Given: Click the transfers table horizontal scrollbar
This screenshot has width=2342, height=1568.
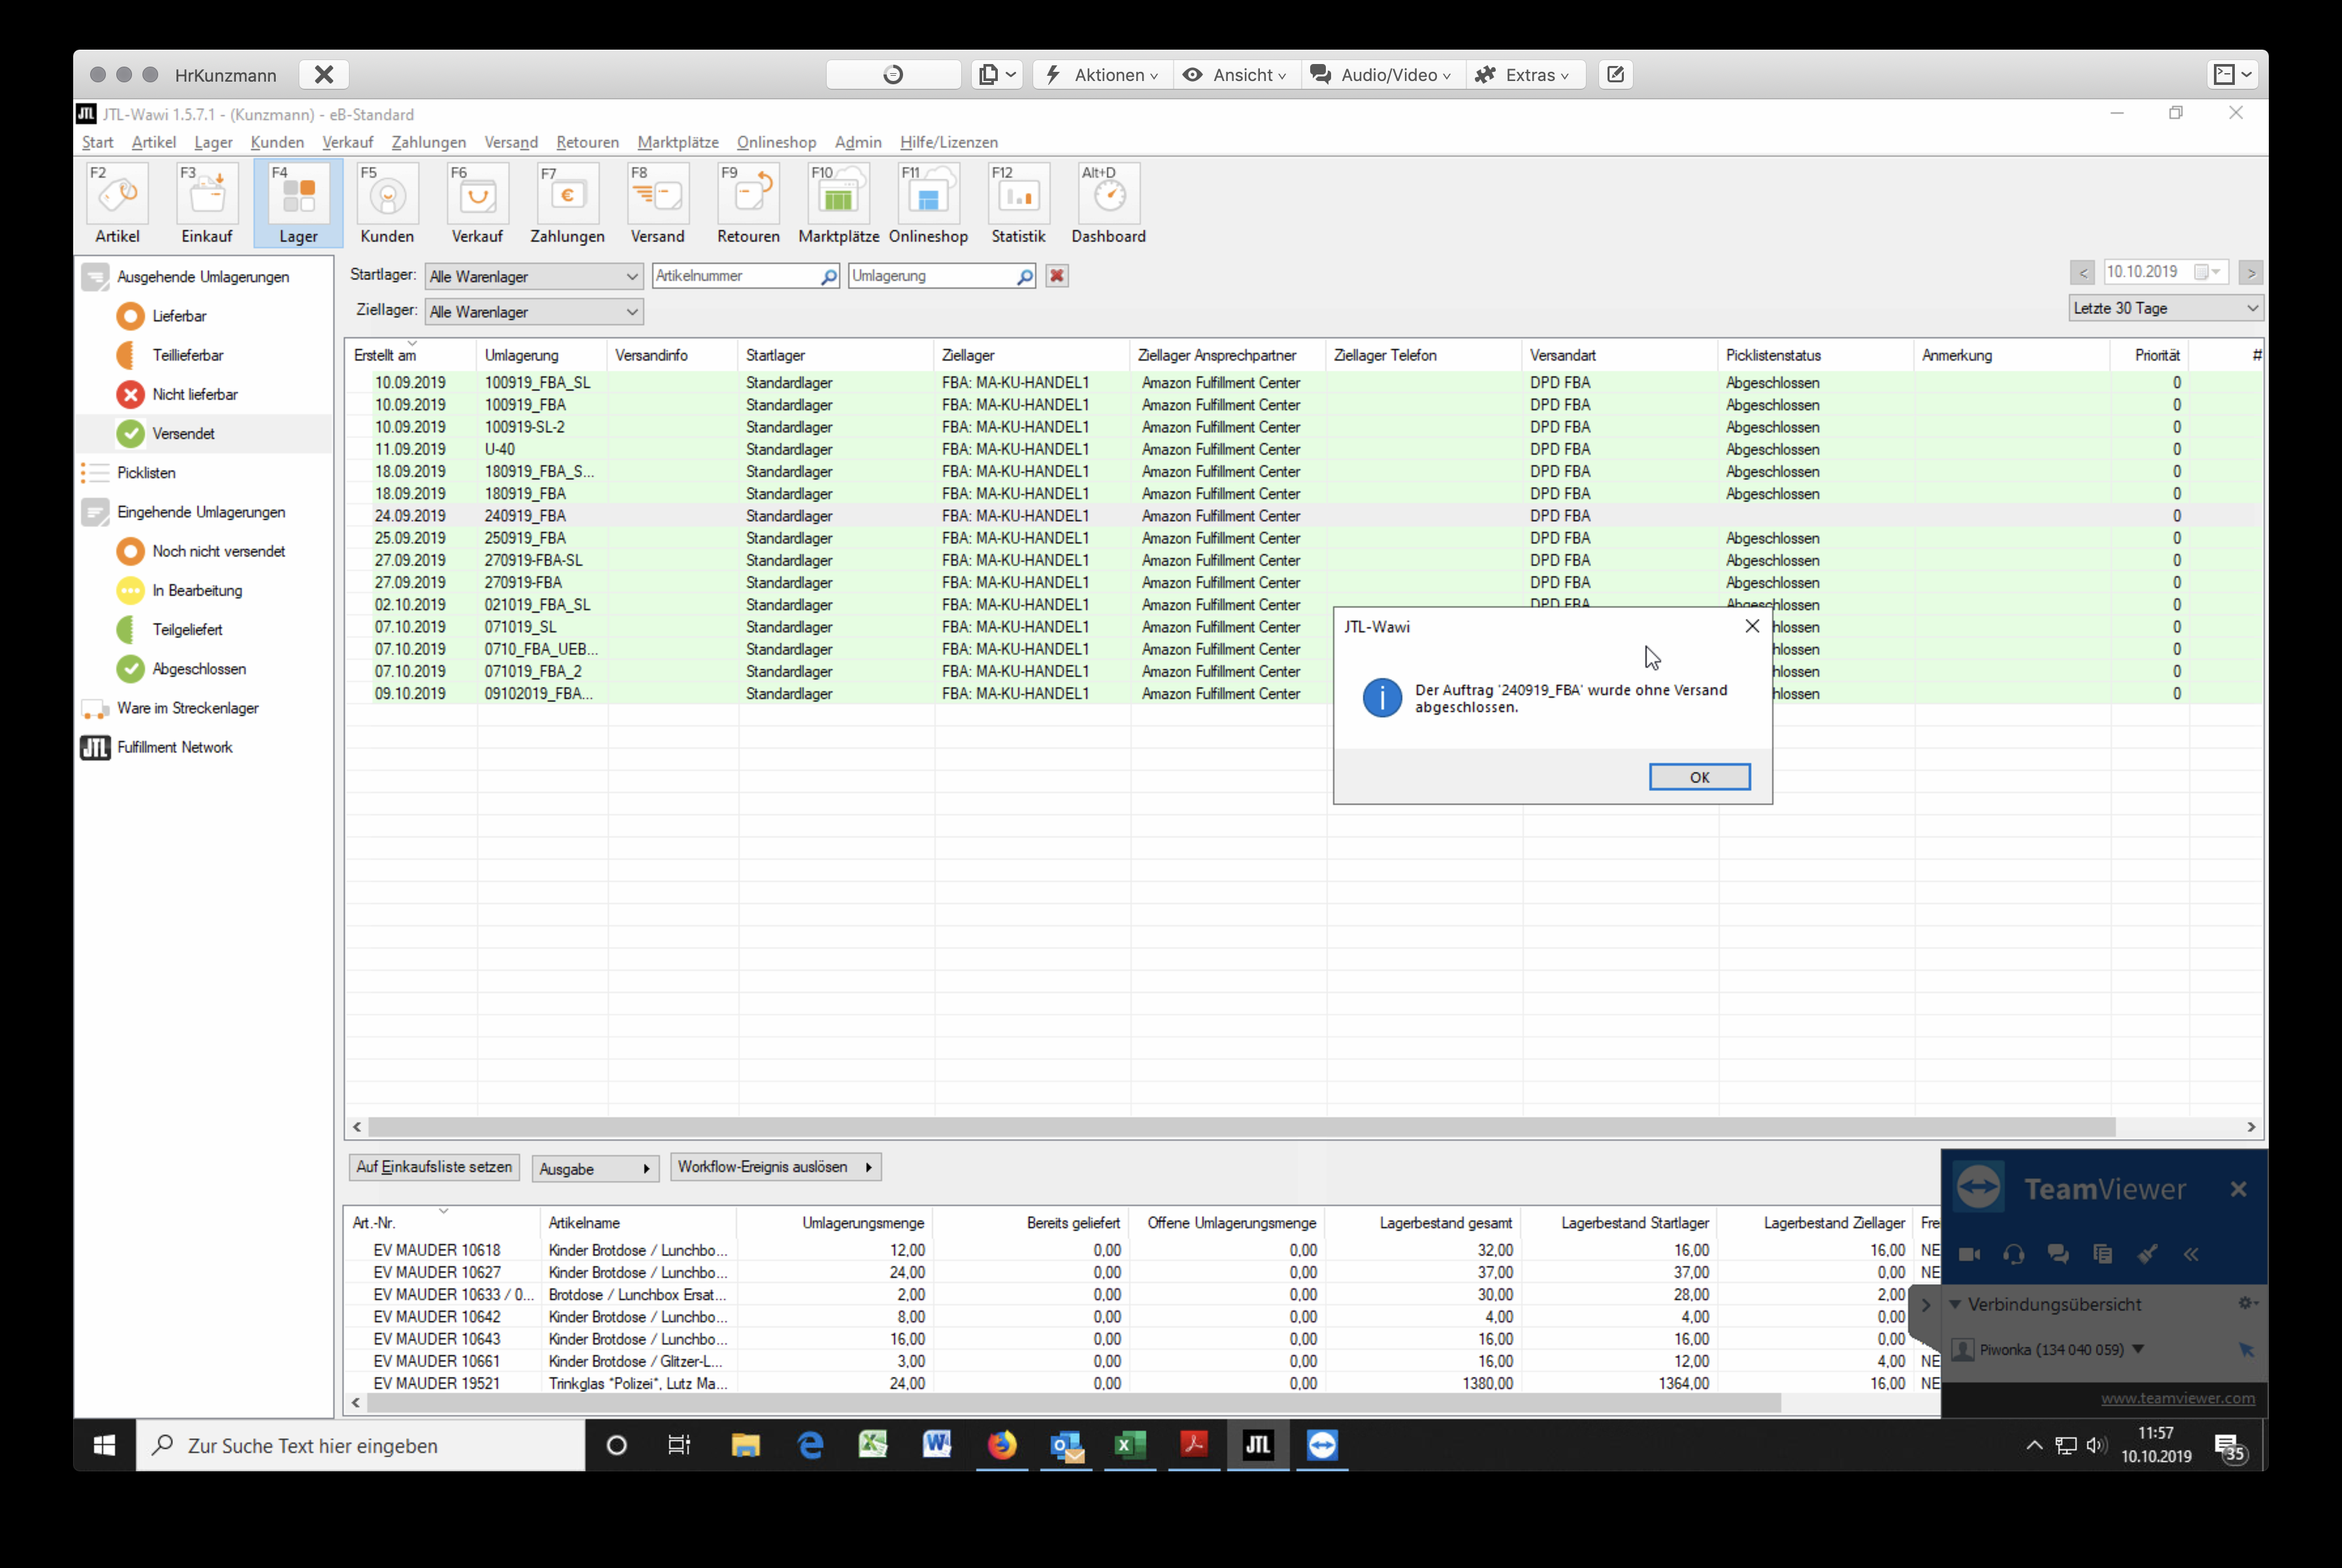Looking at the screenshot, I should pyautogui.click(x=1240, y=1127).
